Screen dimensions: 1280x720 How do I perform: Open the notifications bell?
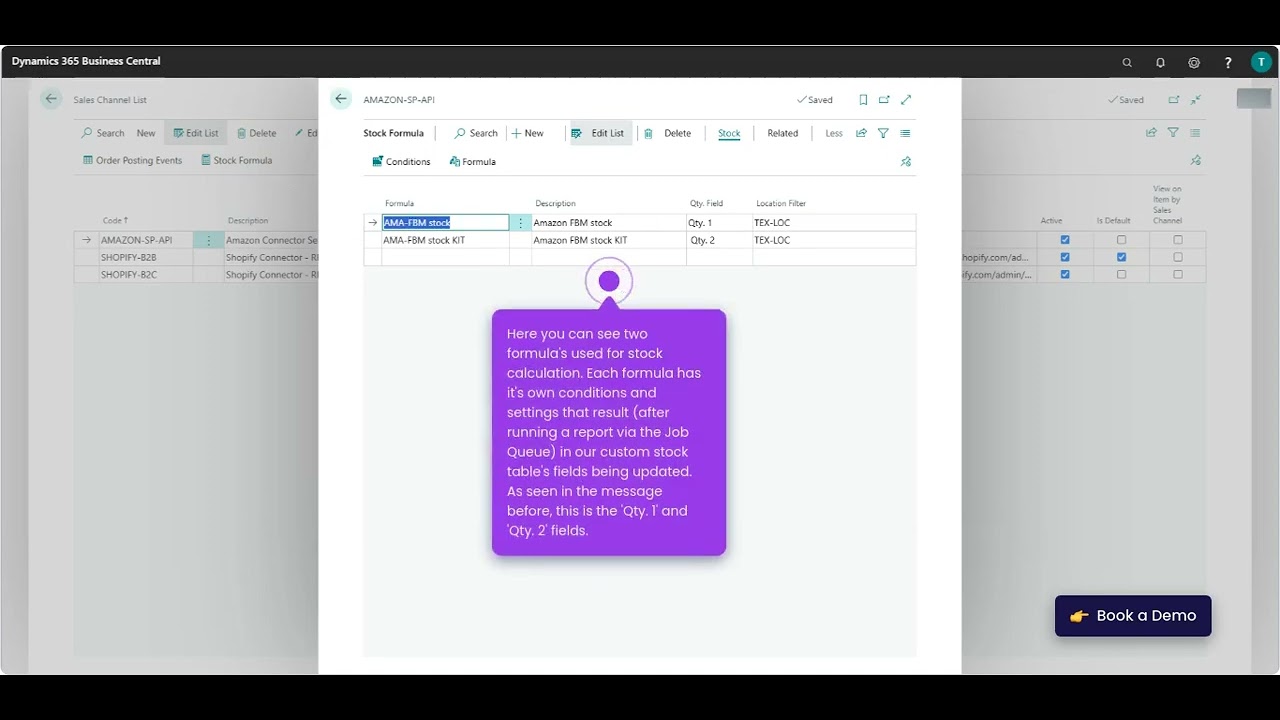coord(1160,62)
